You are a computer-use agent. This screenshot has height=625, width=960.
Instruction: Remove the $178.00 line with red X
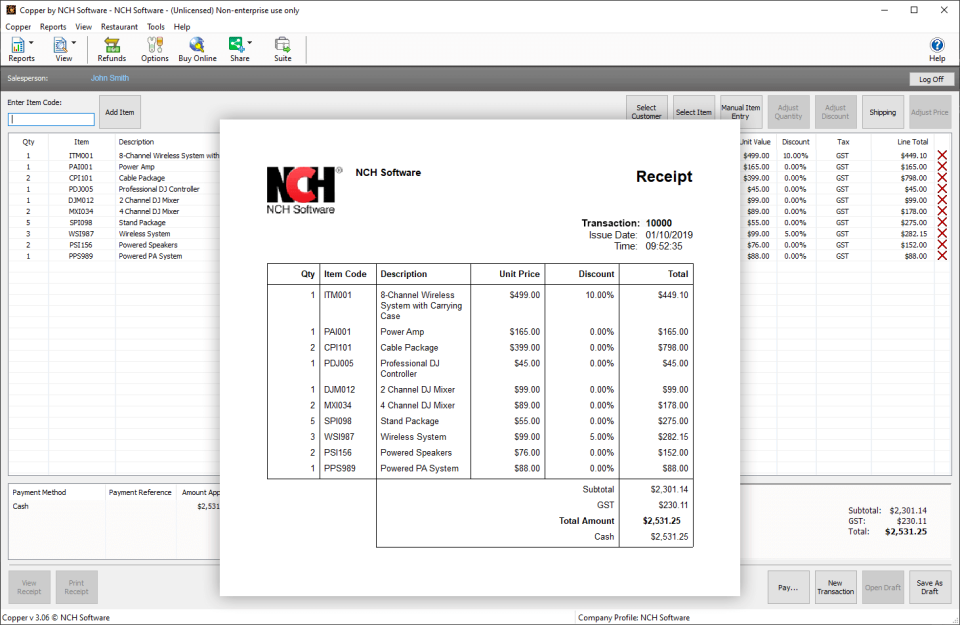(942, 211)
